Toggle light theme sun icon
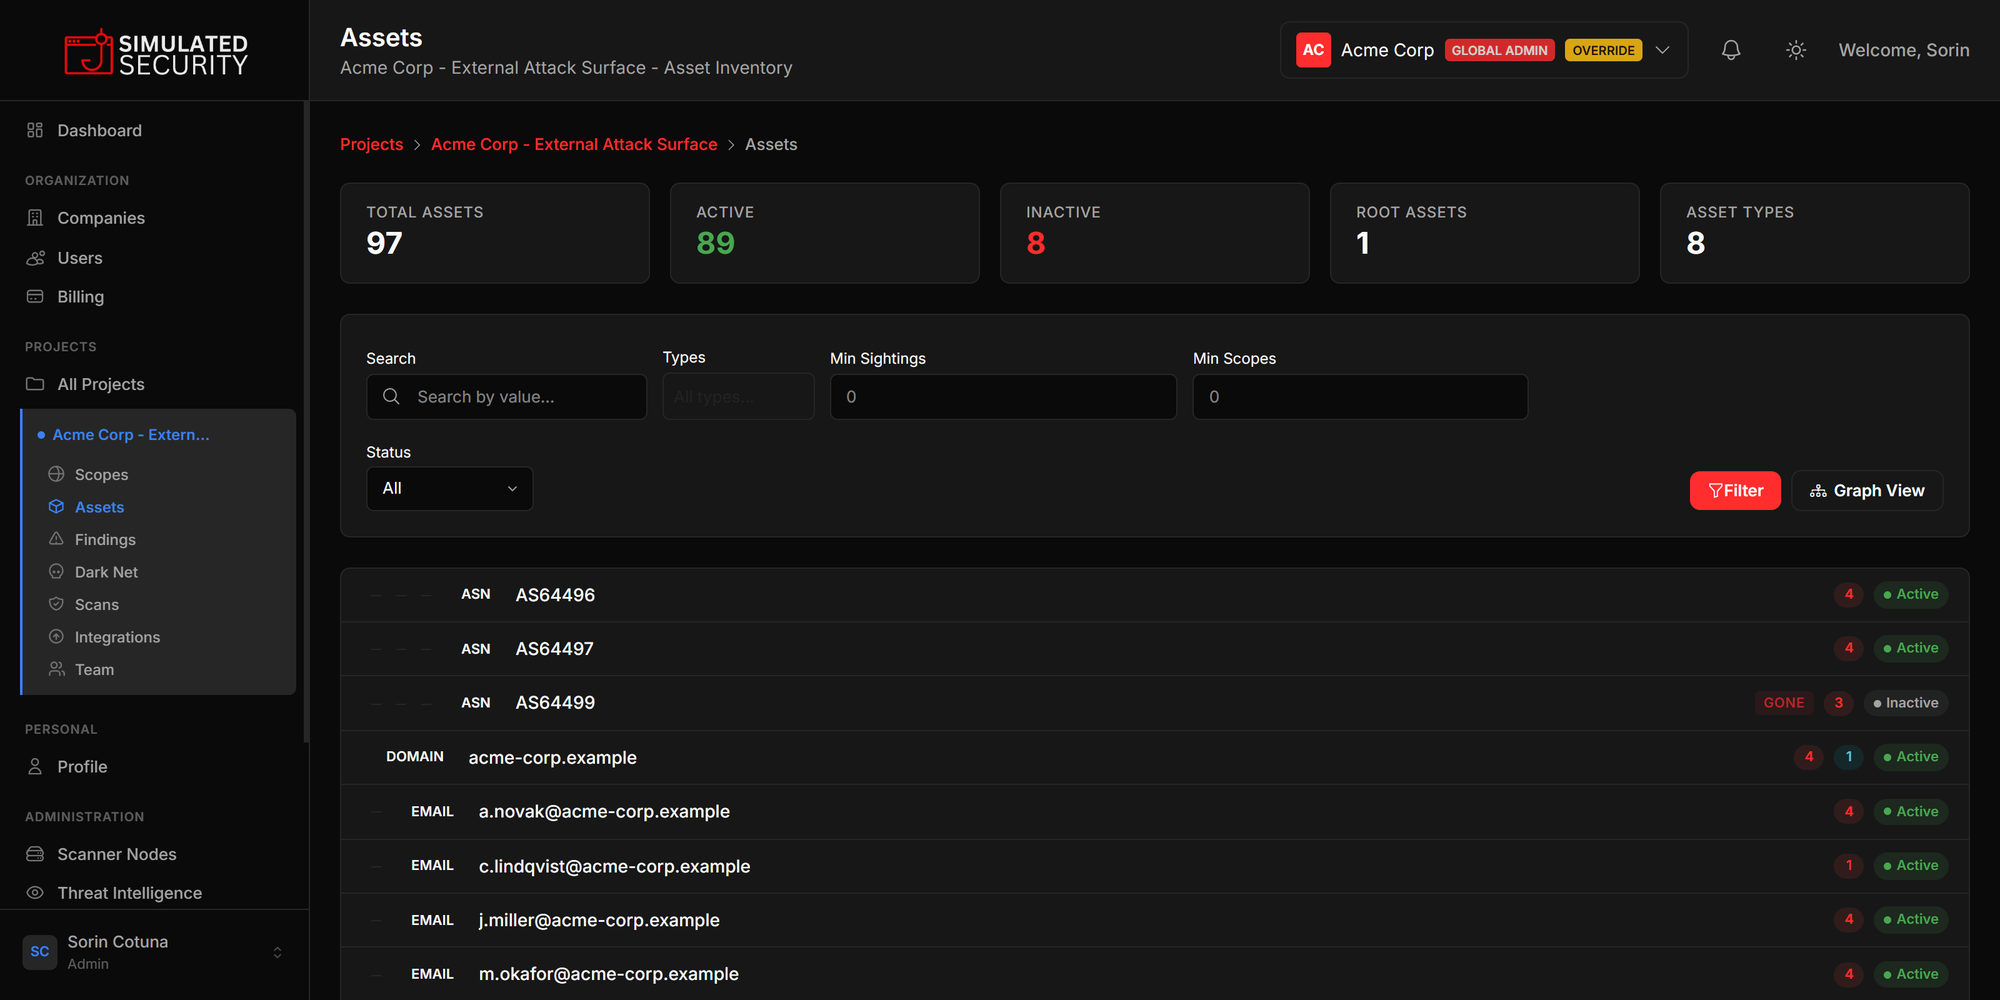2000x1000 pixels. pos(1796,50)
